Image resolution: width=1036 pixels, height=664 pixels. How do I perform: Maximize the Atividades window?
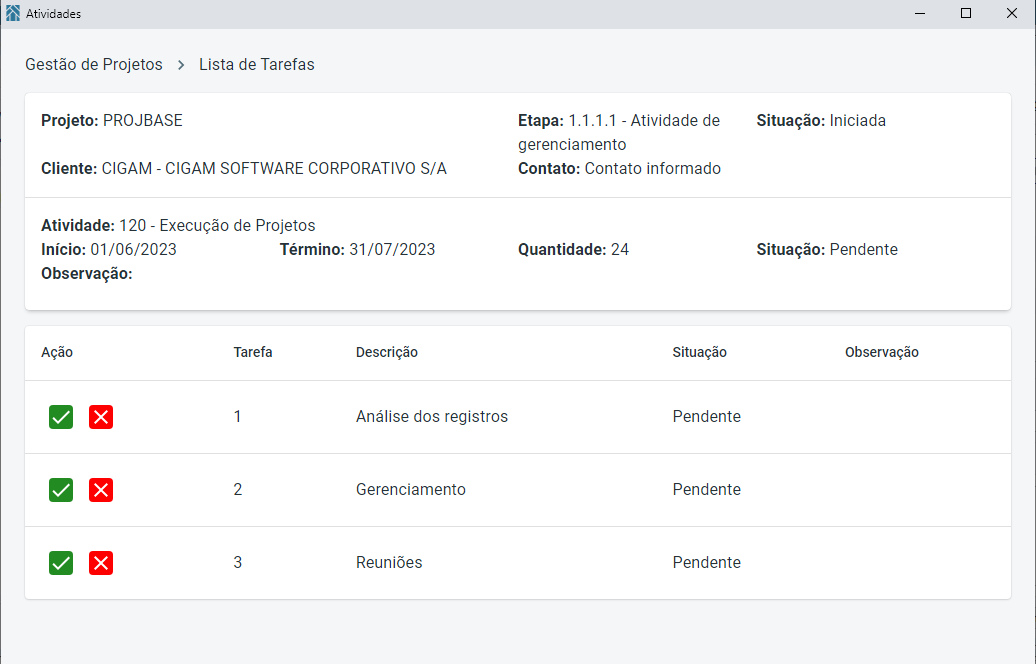[x=966, y=14]
